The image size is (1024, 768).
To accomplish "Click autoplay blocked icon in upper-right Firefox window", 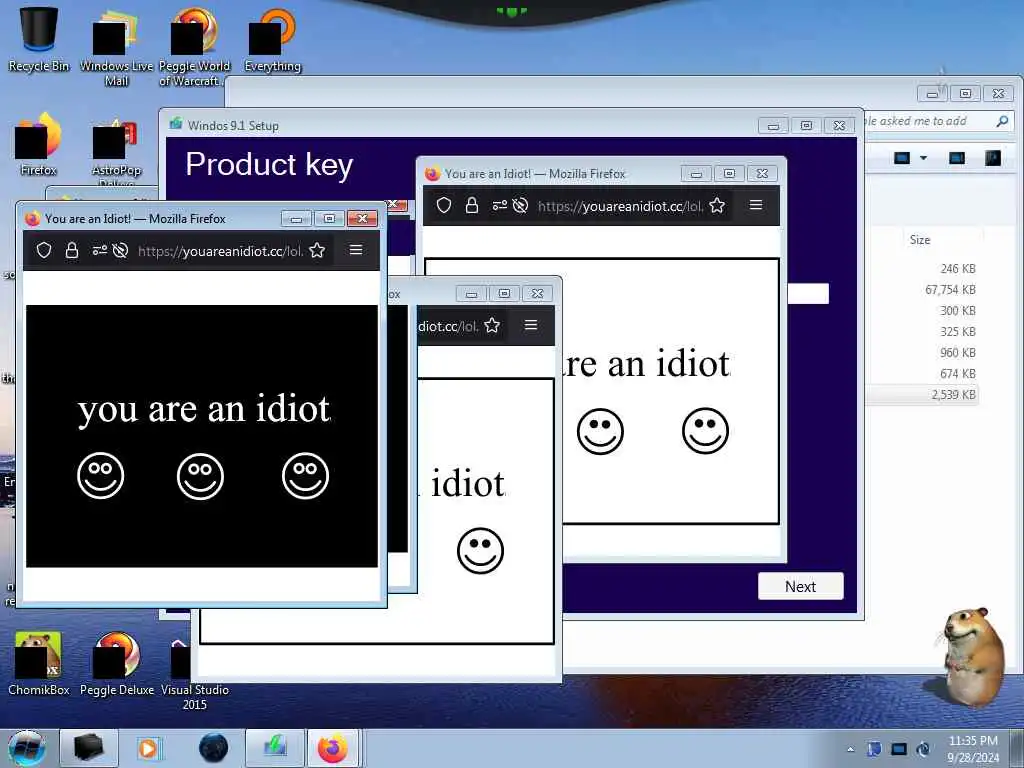I will pyautogui.click(x=520, y=206).
